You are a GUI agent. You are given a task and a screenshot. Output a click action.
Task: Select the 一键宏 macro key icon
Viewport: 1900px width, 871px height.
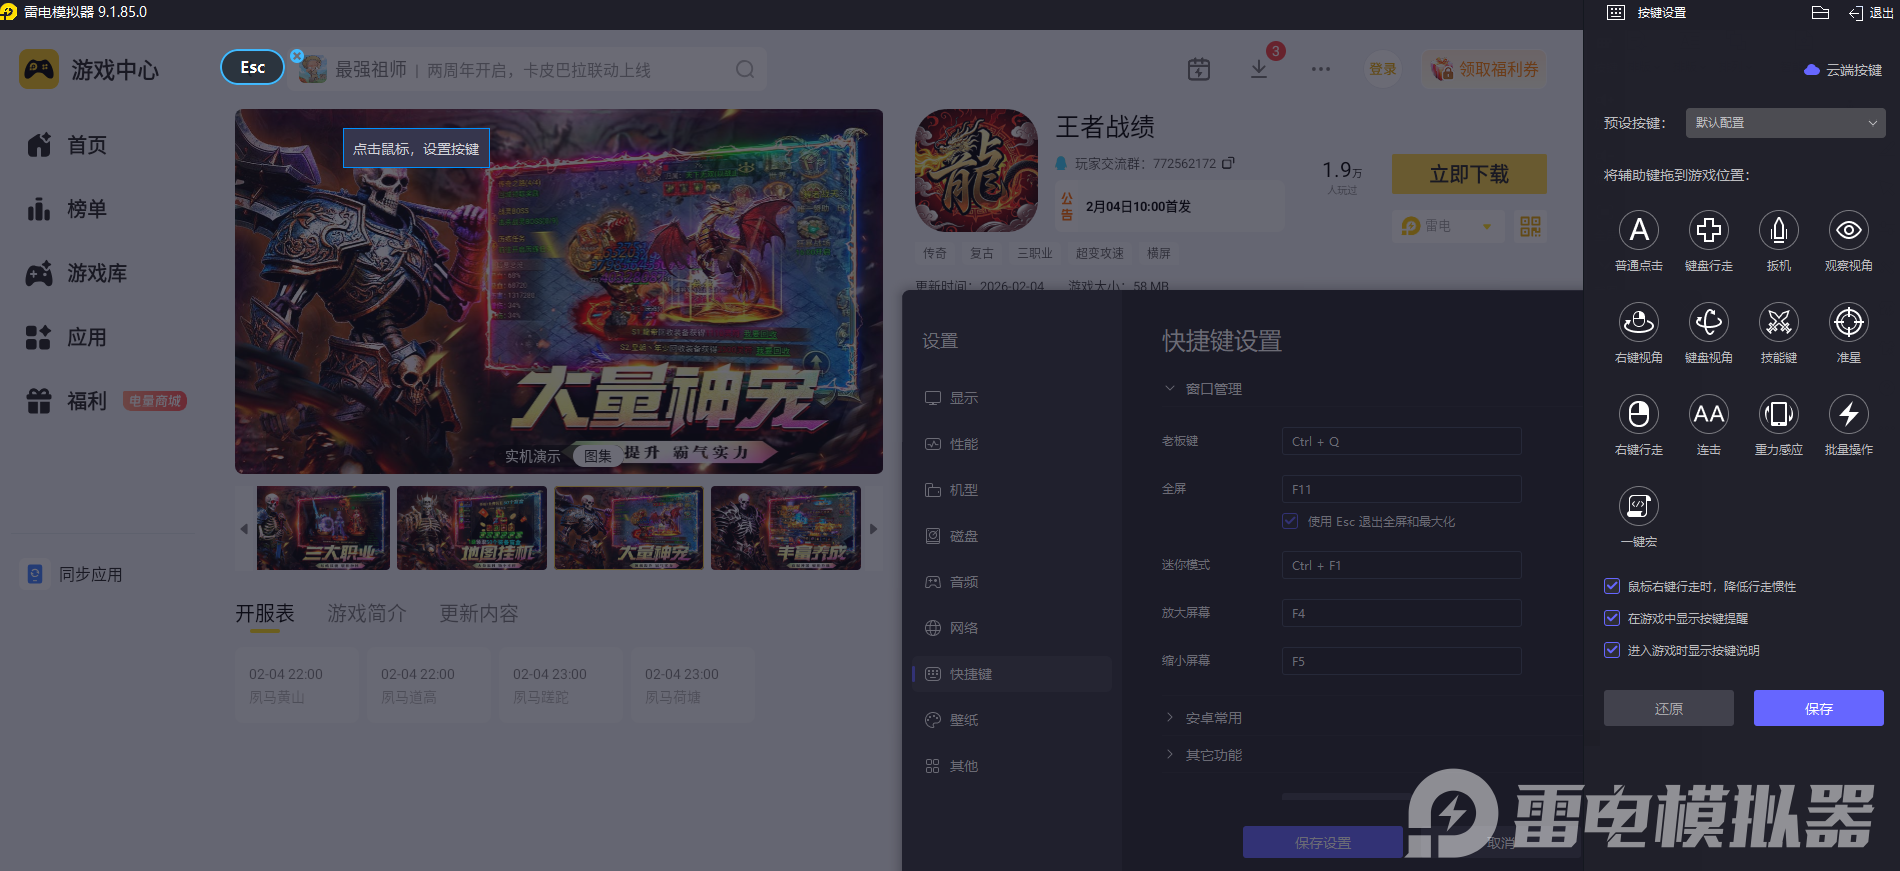[x=1638, y=506]
